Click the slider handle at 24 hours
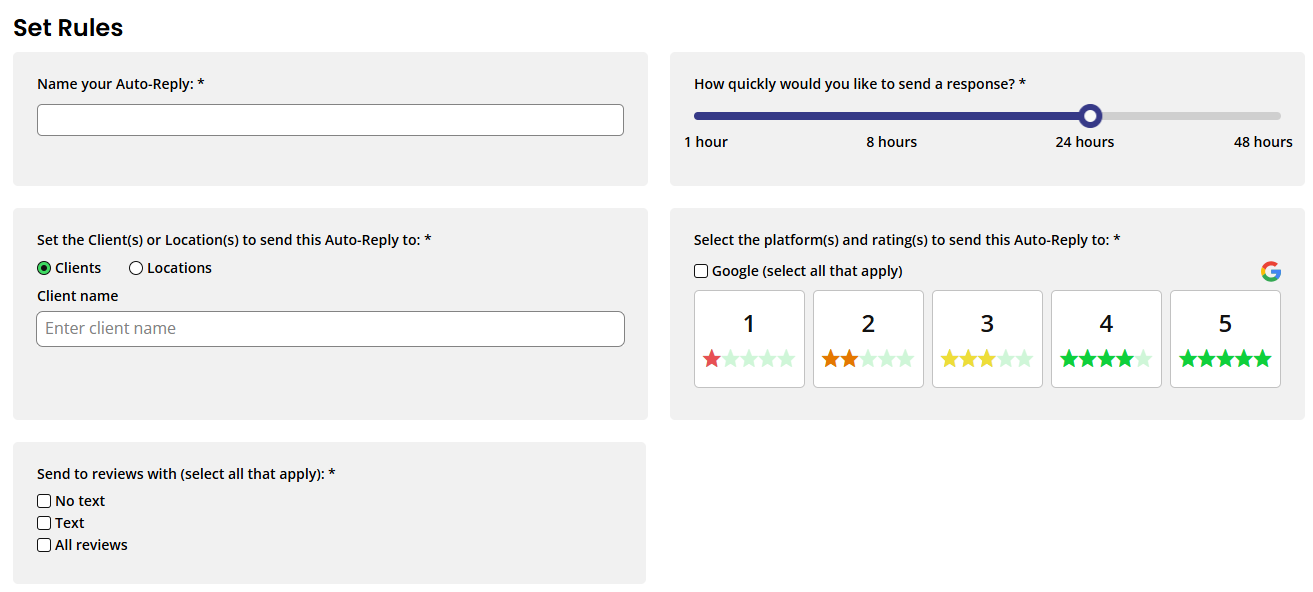The image size is (1313, 592). 1091,116
